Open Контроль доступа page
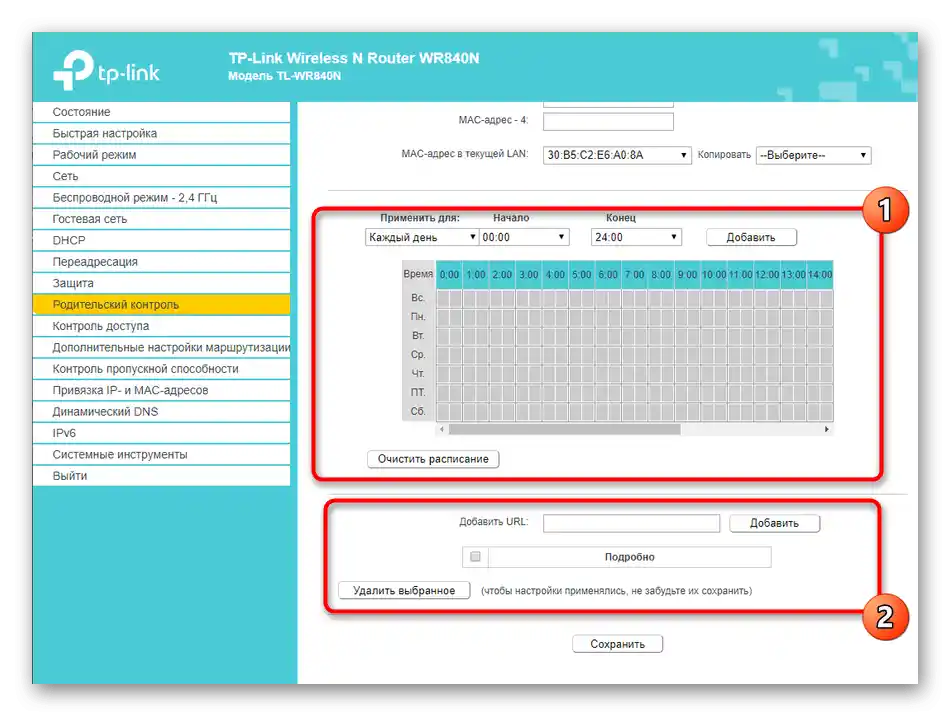950x716 pixels. click(x=162, y=326)
